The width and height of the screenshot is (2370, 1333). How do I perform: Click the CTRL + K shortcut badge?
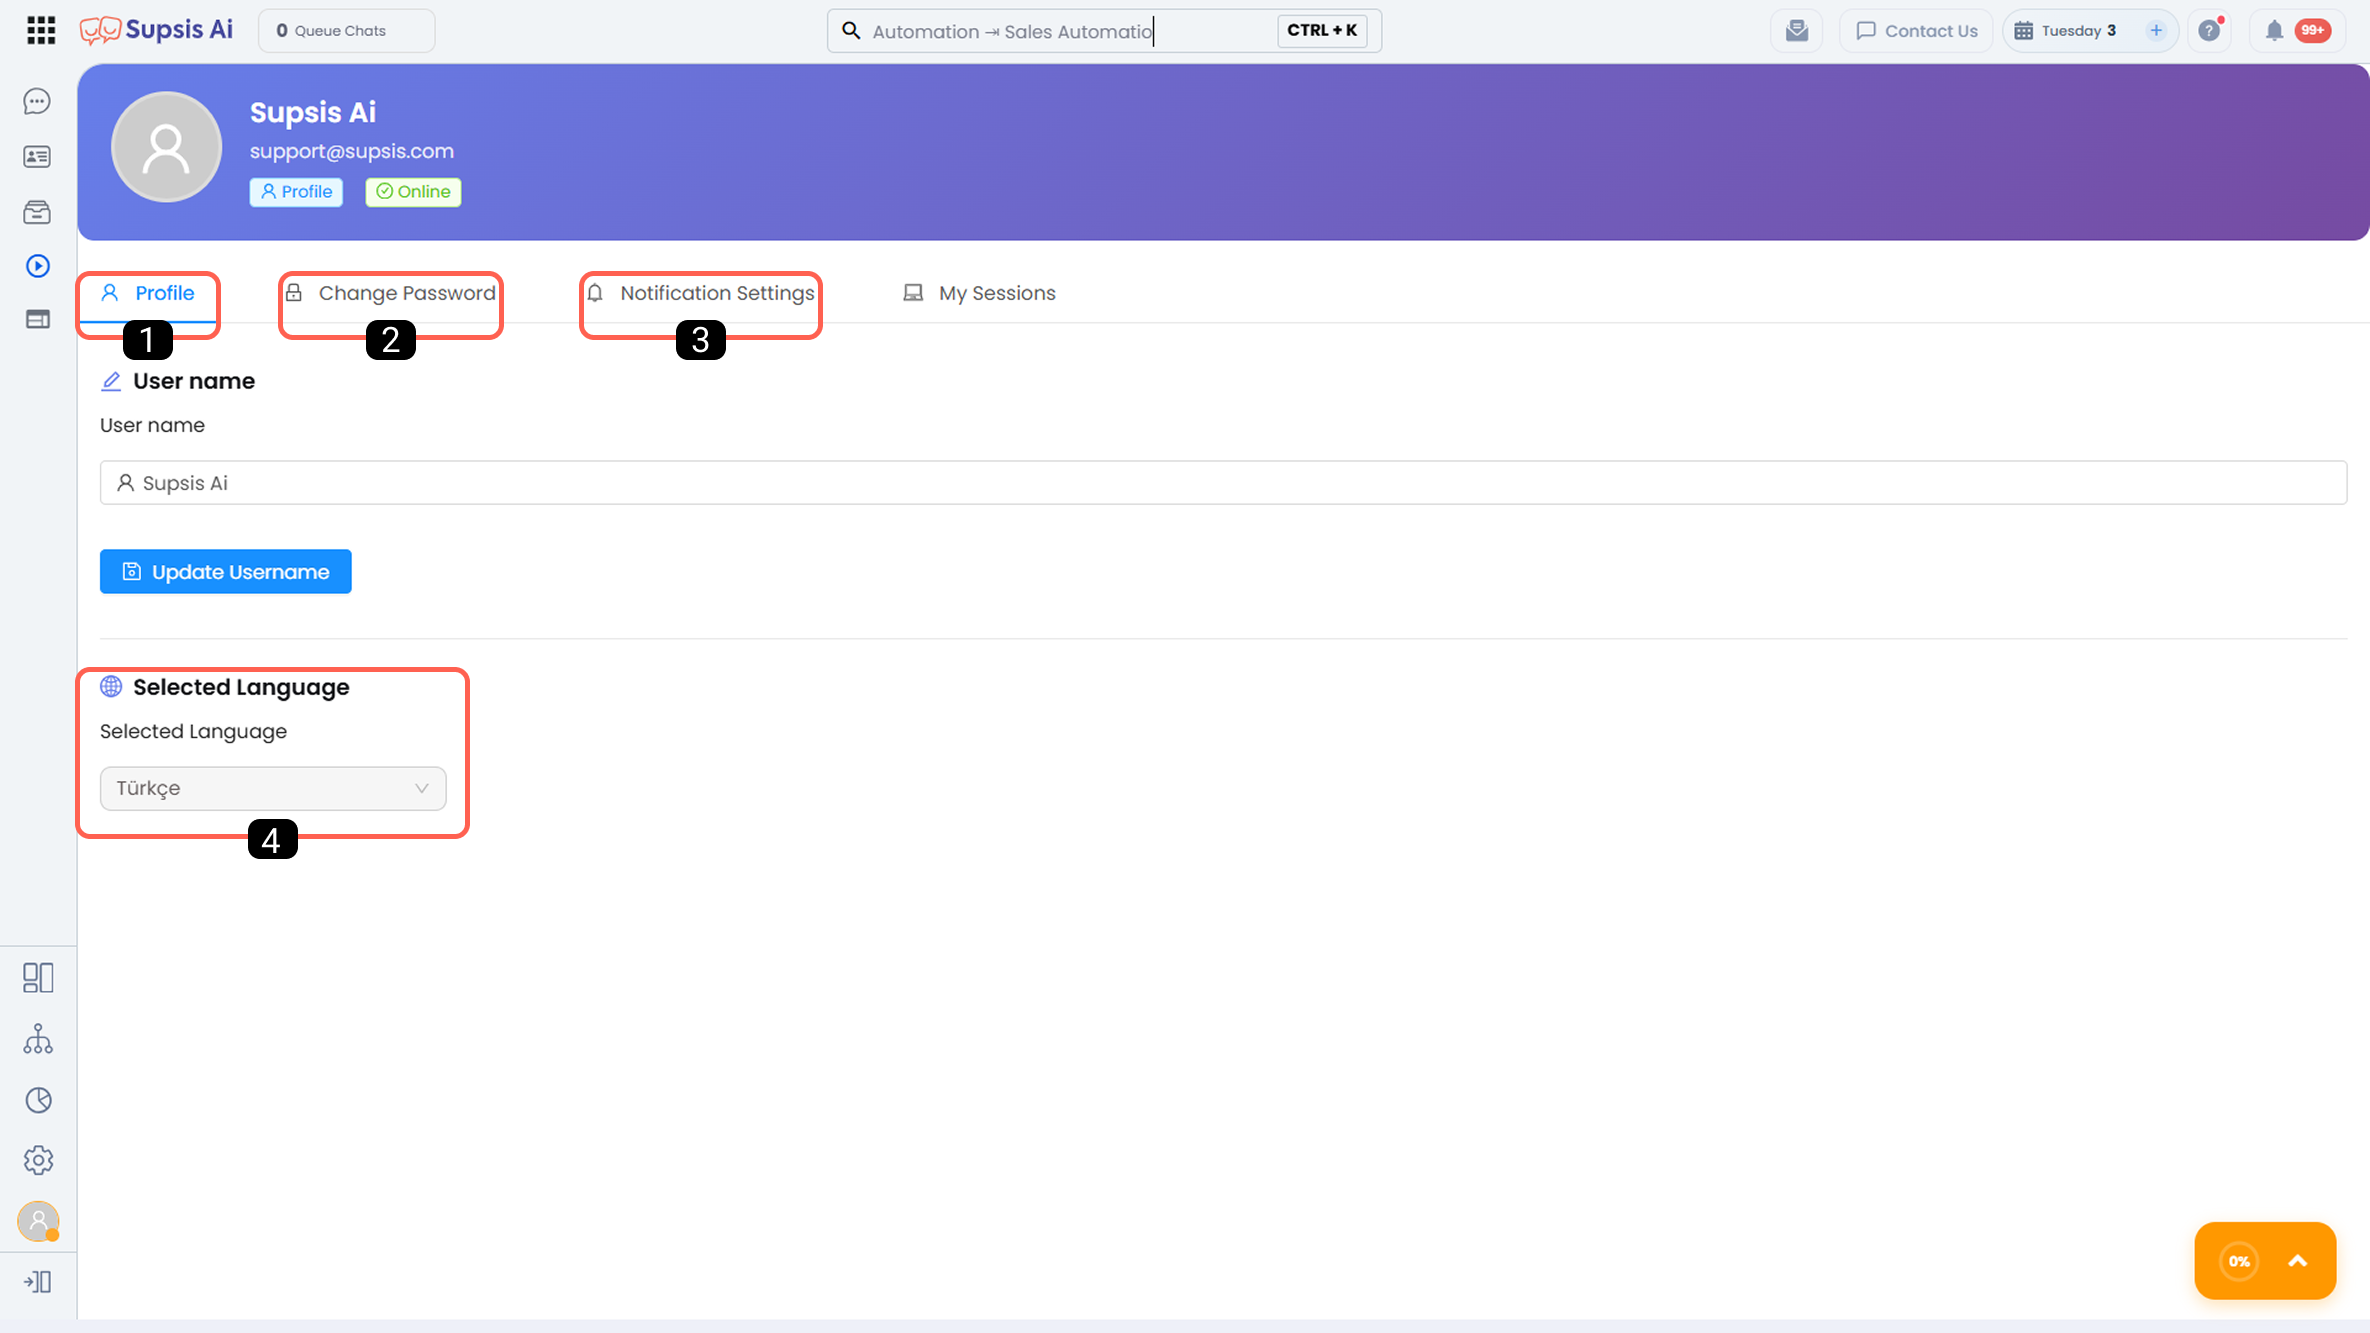coord(1322,31)
